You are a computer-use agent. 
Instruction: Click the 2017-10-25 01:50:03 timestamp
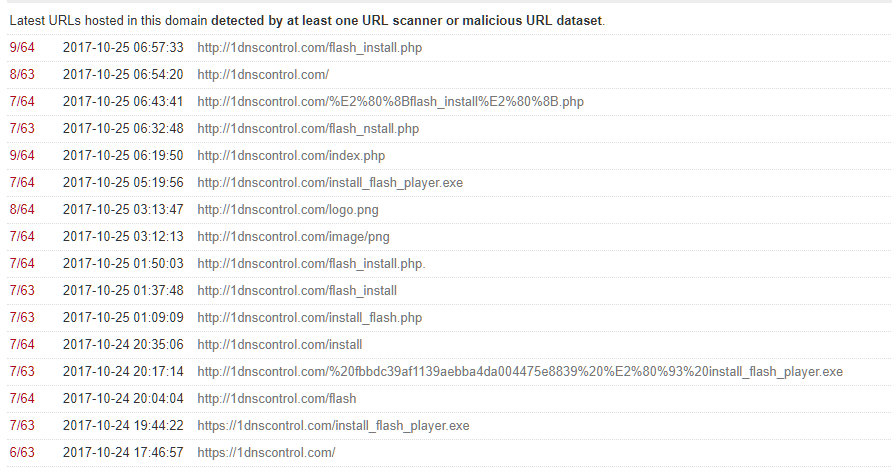click(123, 263)
